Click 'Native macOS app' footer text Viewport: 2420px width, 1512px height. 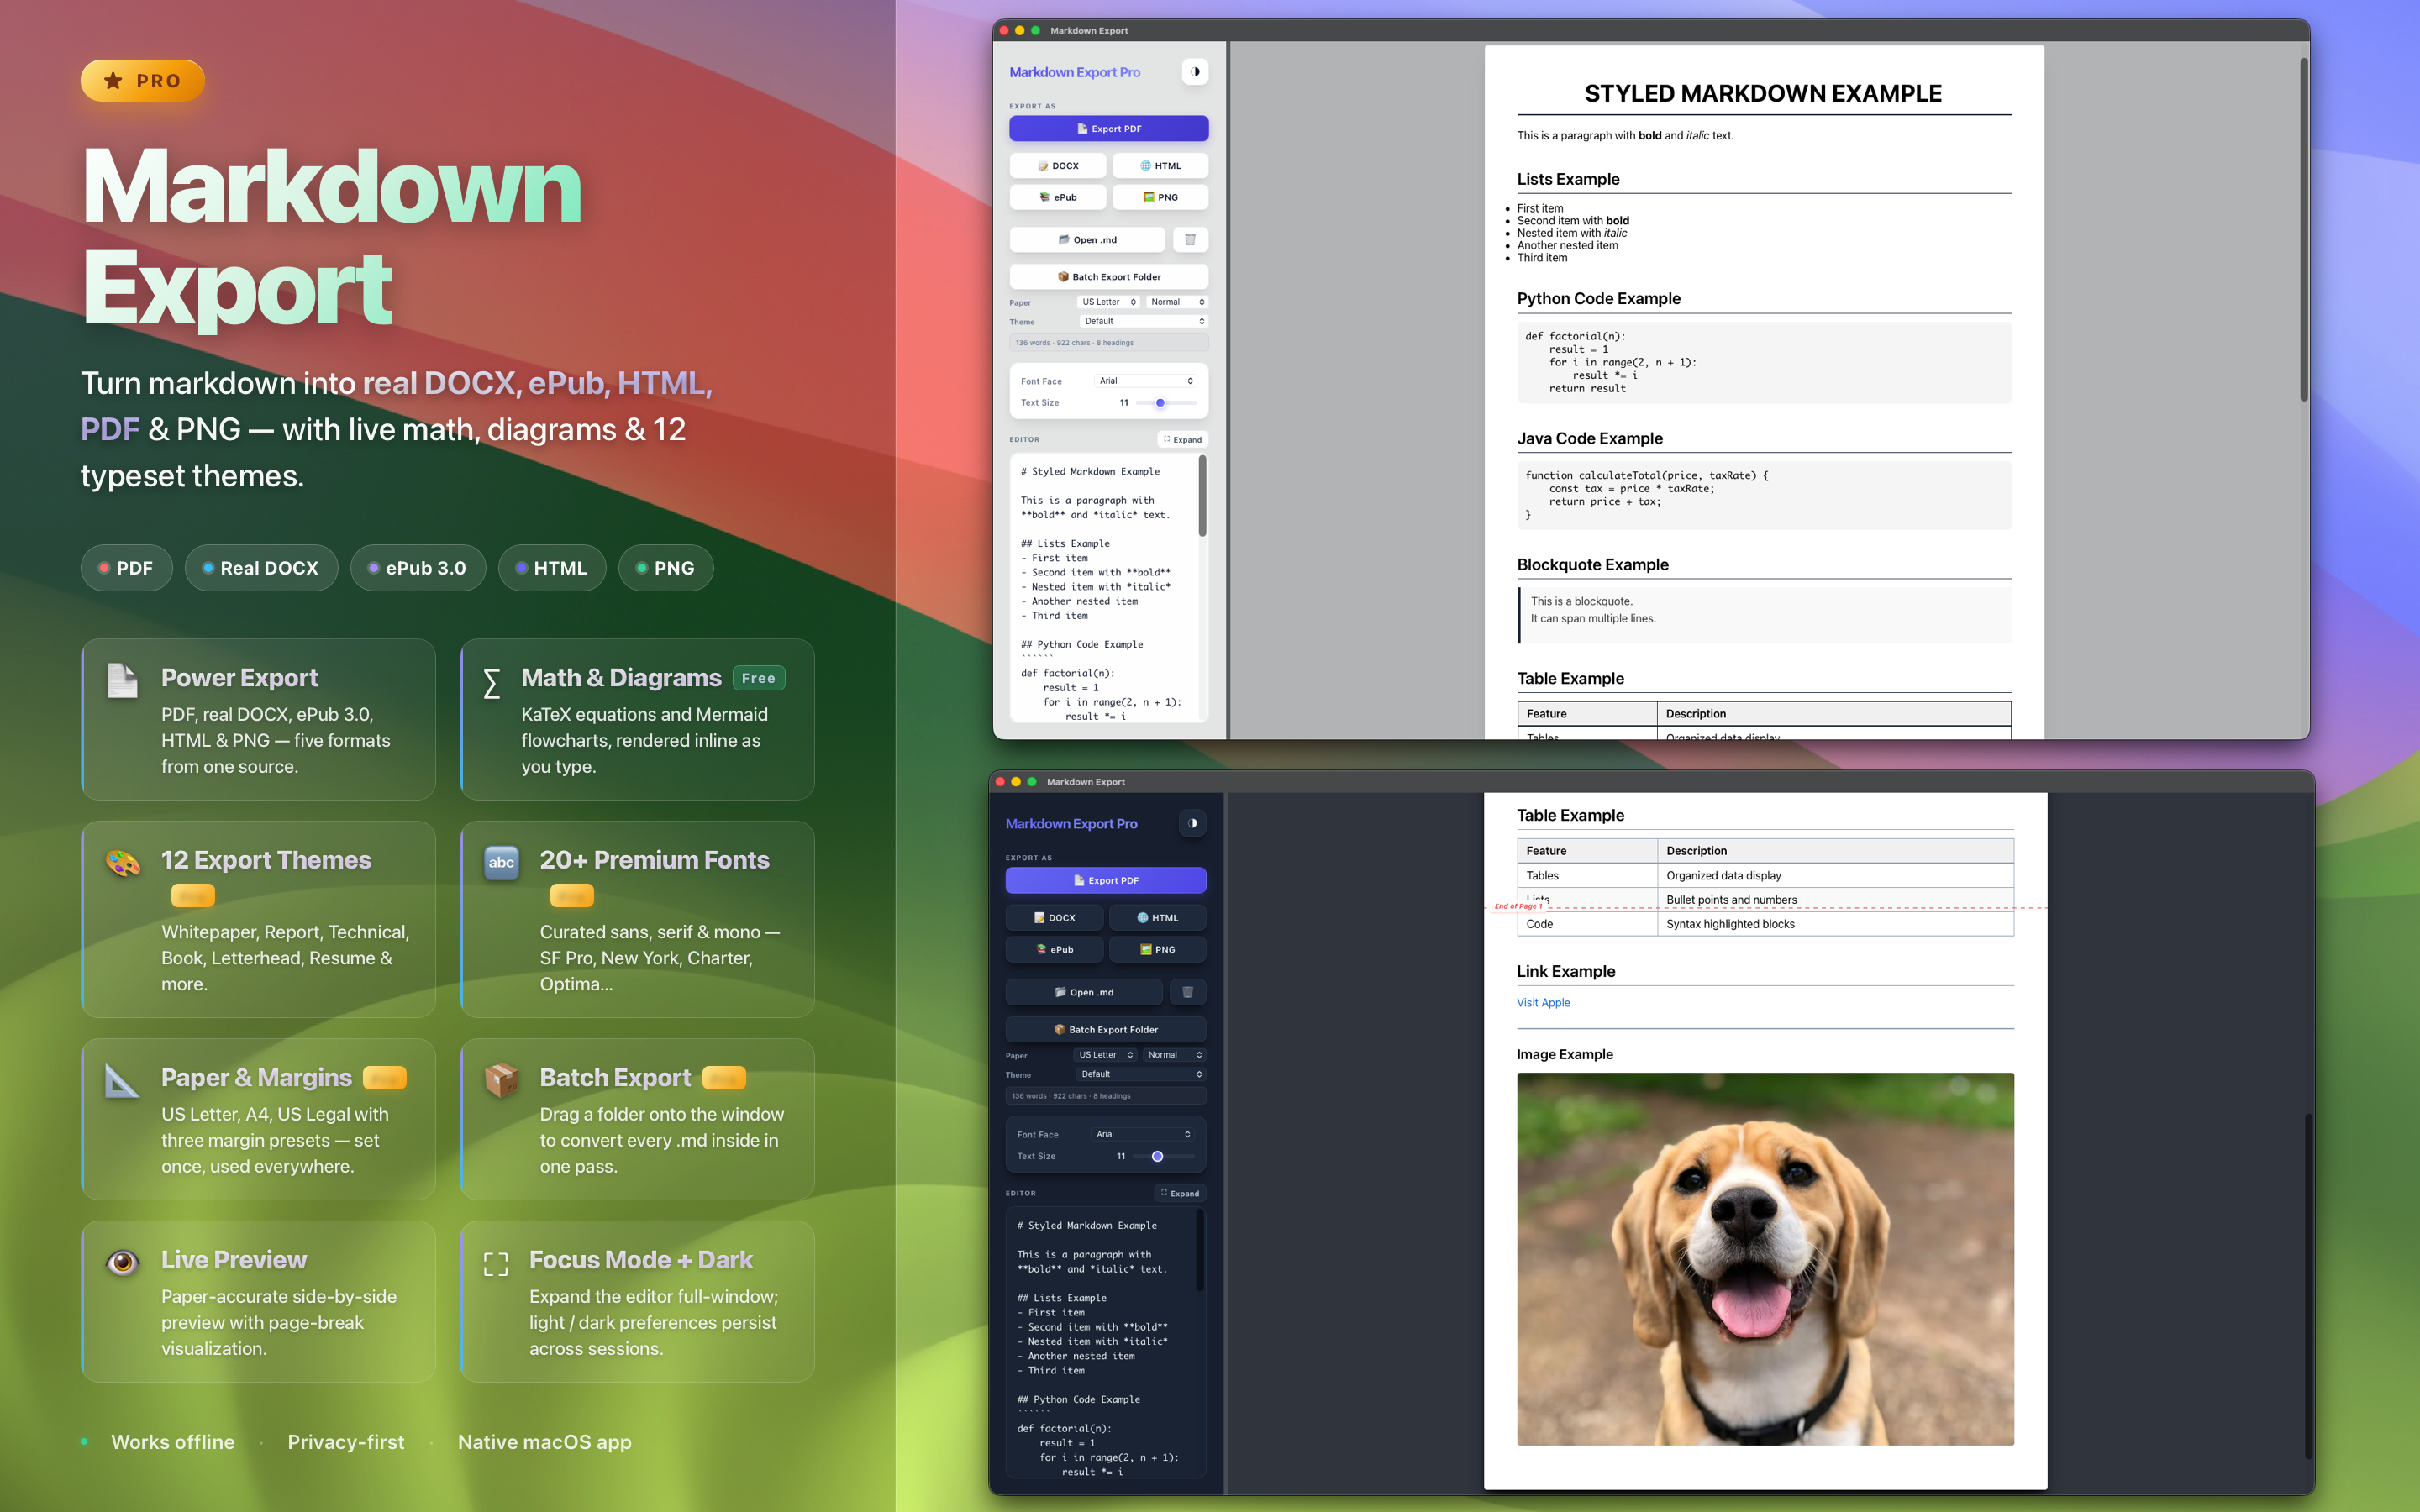(x=544, y=1442)
